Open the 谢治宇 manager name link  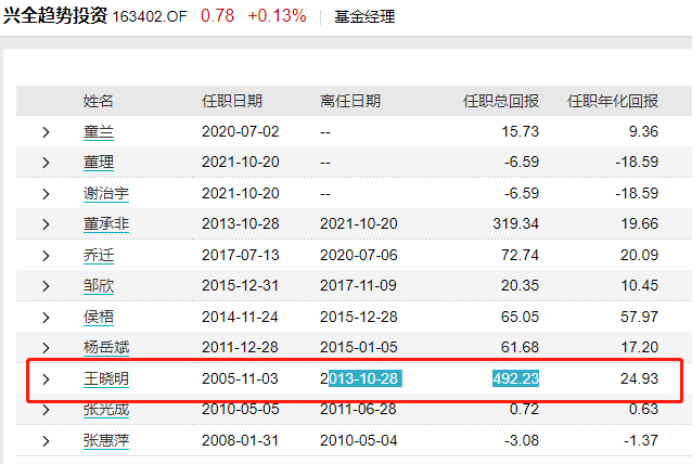(105, 193)
